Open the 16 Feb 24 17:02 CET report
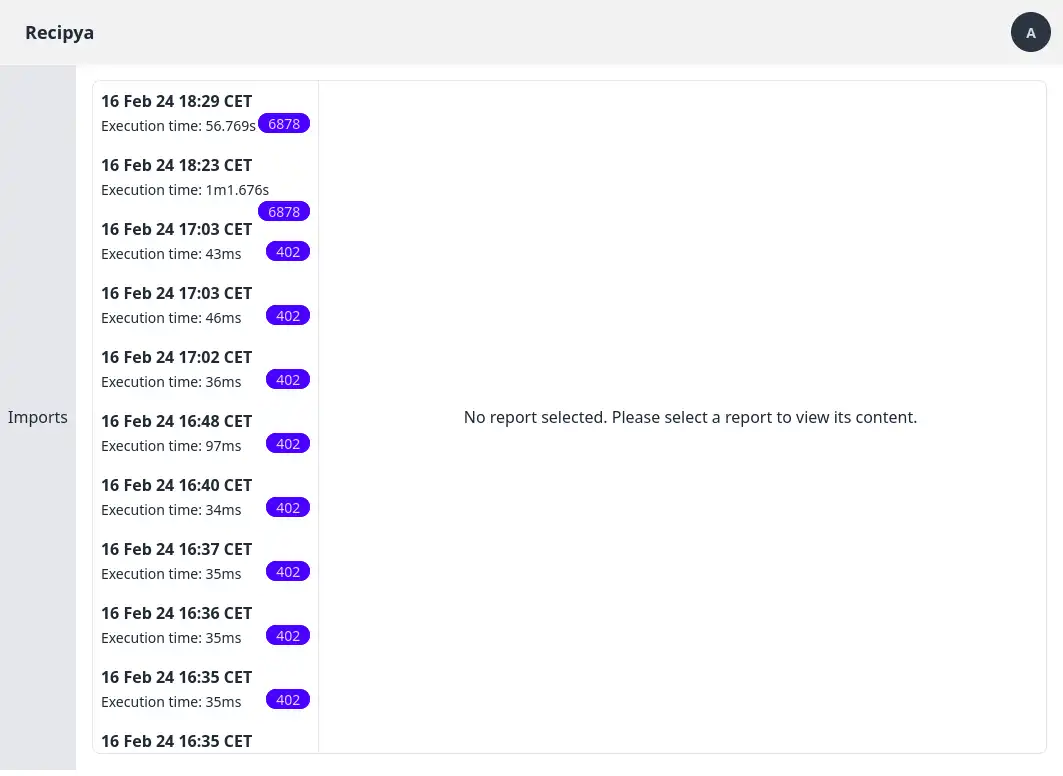Image resolution: width=1063 pixels, height=776 pixels. [x=205, y=370]
